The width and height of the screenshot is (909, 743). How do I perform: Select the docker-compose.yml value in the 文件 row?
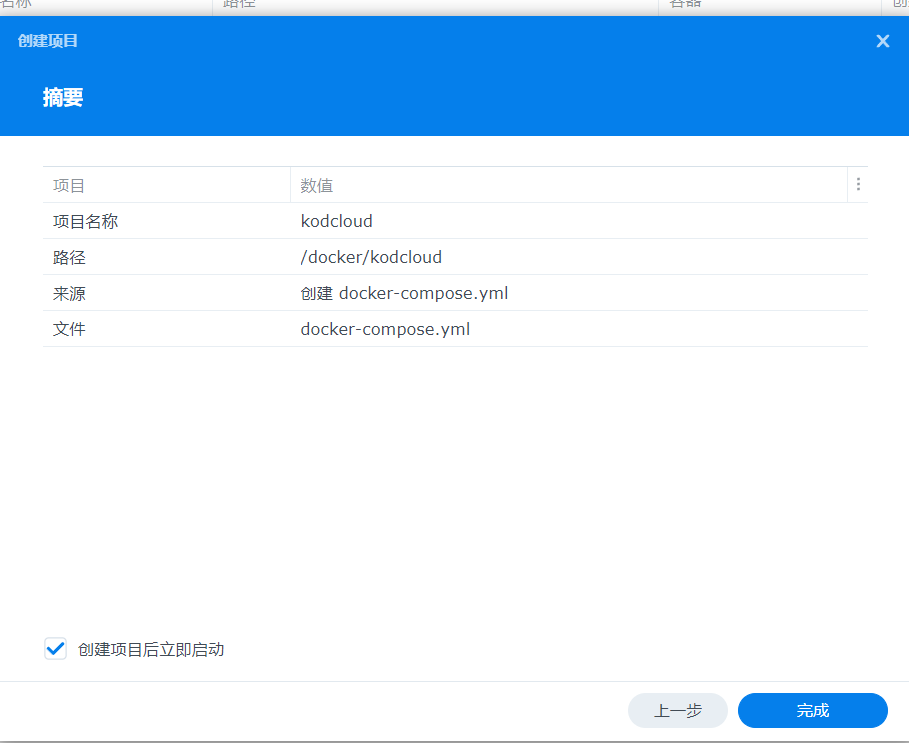(385, 329)
